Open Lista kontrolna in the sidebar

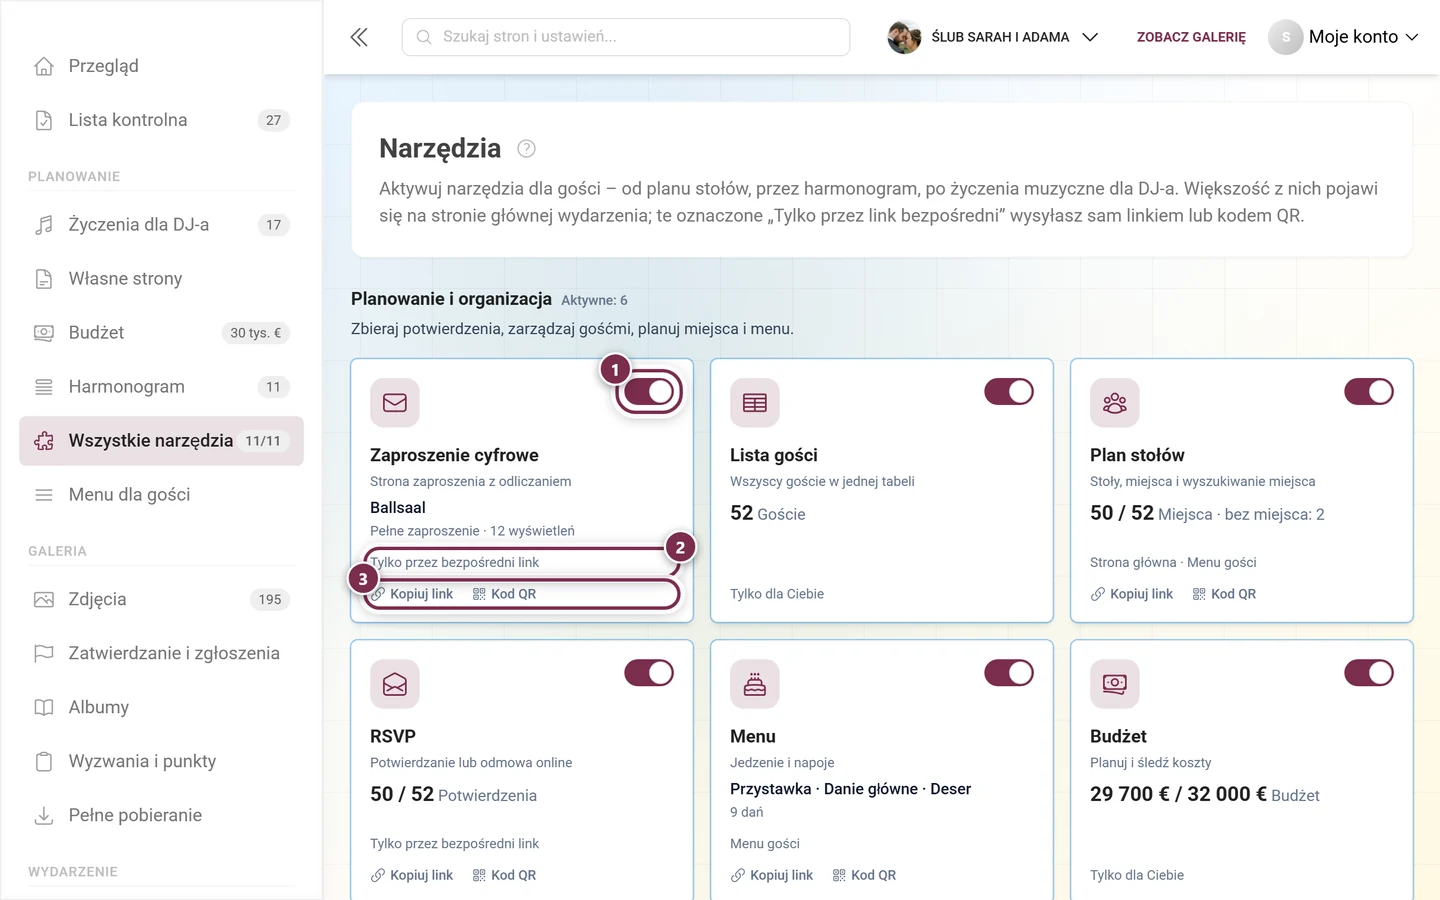point(161,120)
